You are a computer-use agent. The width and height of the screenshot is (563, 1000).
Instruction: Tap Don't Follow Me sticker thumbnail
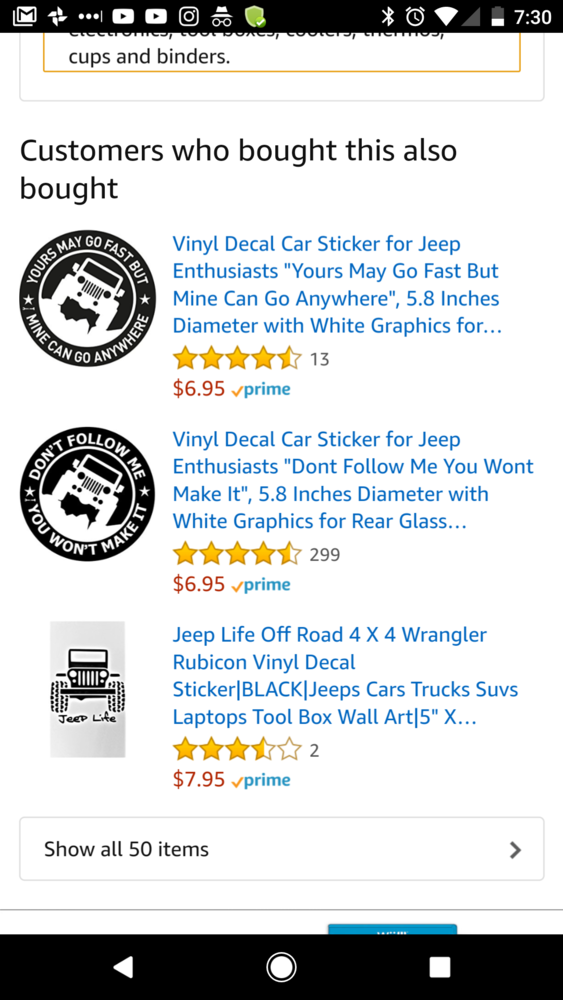pos(87,494)
